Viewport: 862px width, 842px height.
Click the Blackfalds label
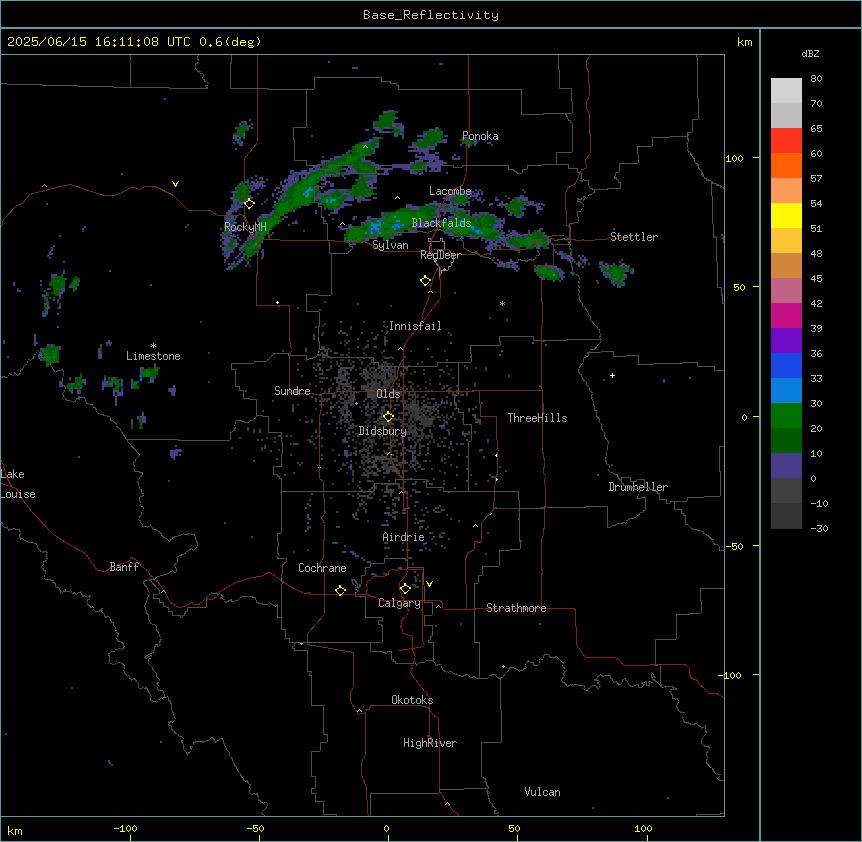[441, 223]
